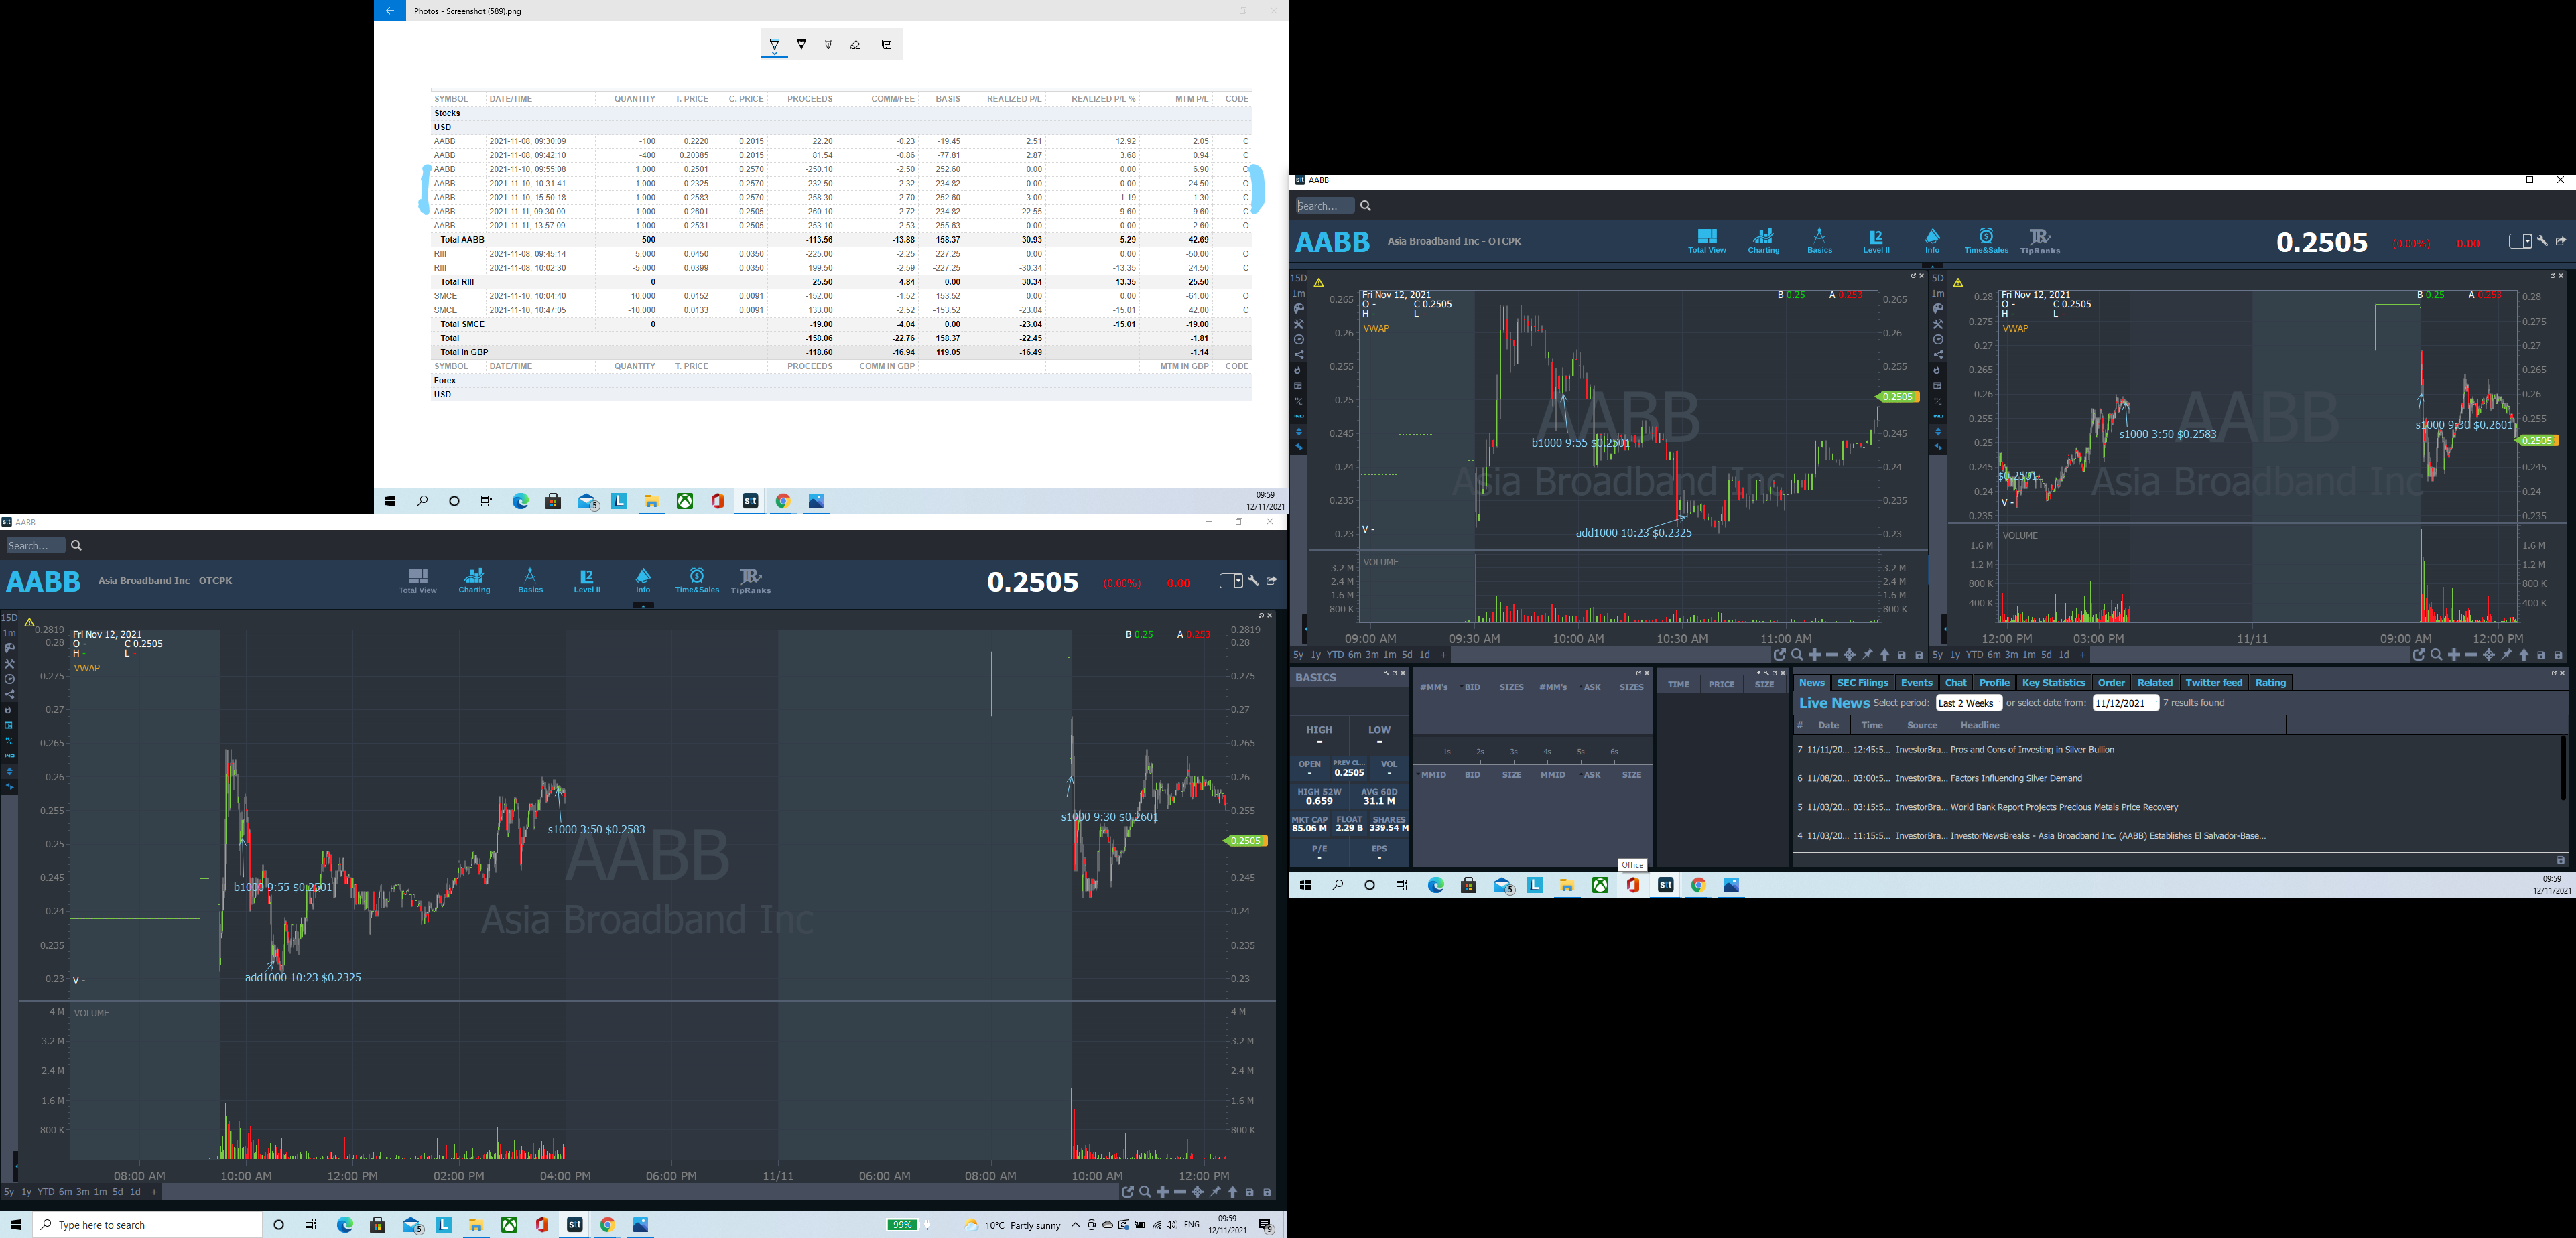Open the 11/12/2021 date-from dropdown
2576x1238 pixels.
coord(2125,703)
